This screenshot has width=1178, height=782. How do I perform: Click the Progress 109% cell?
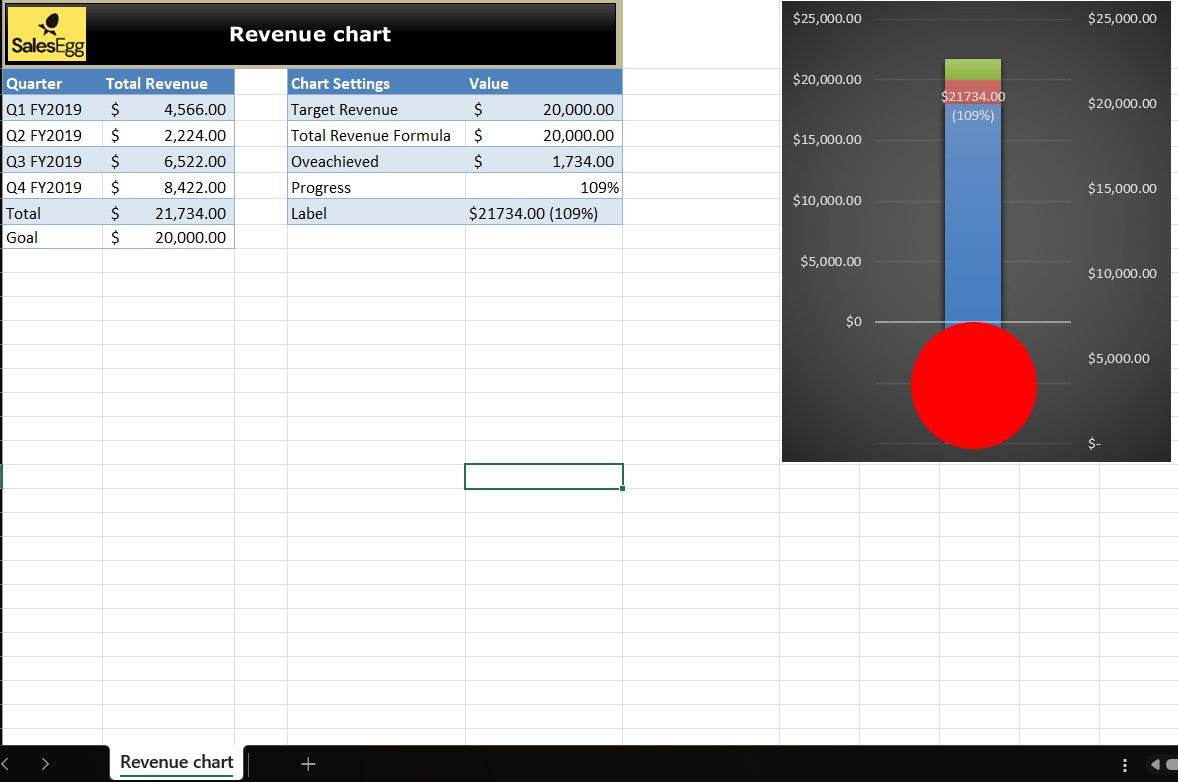coord(543,188)
